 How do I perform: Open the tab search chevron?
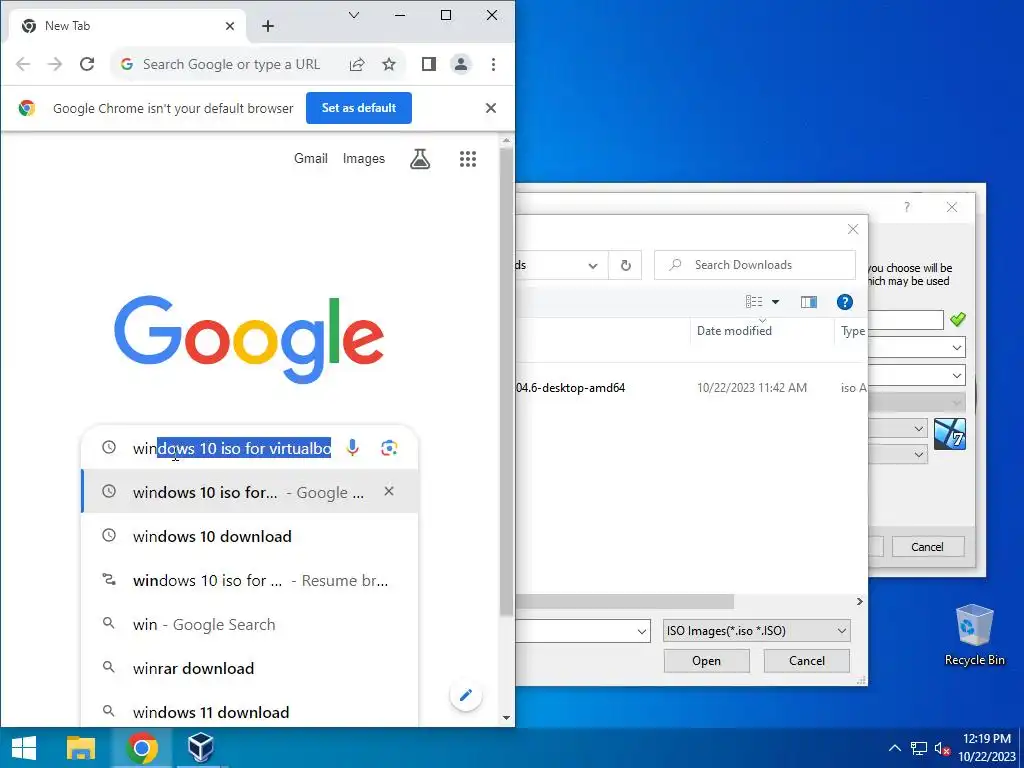click(354, 15)
